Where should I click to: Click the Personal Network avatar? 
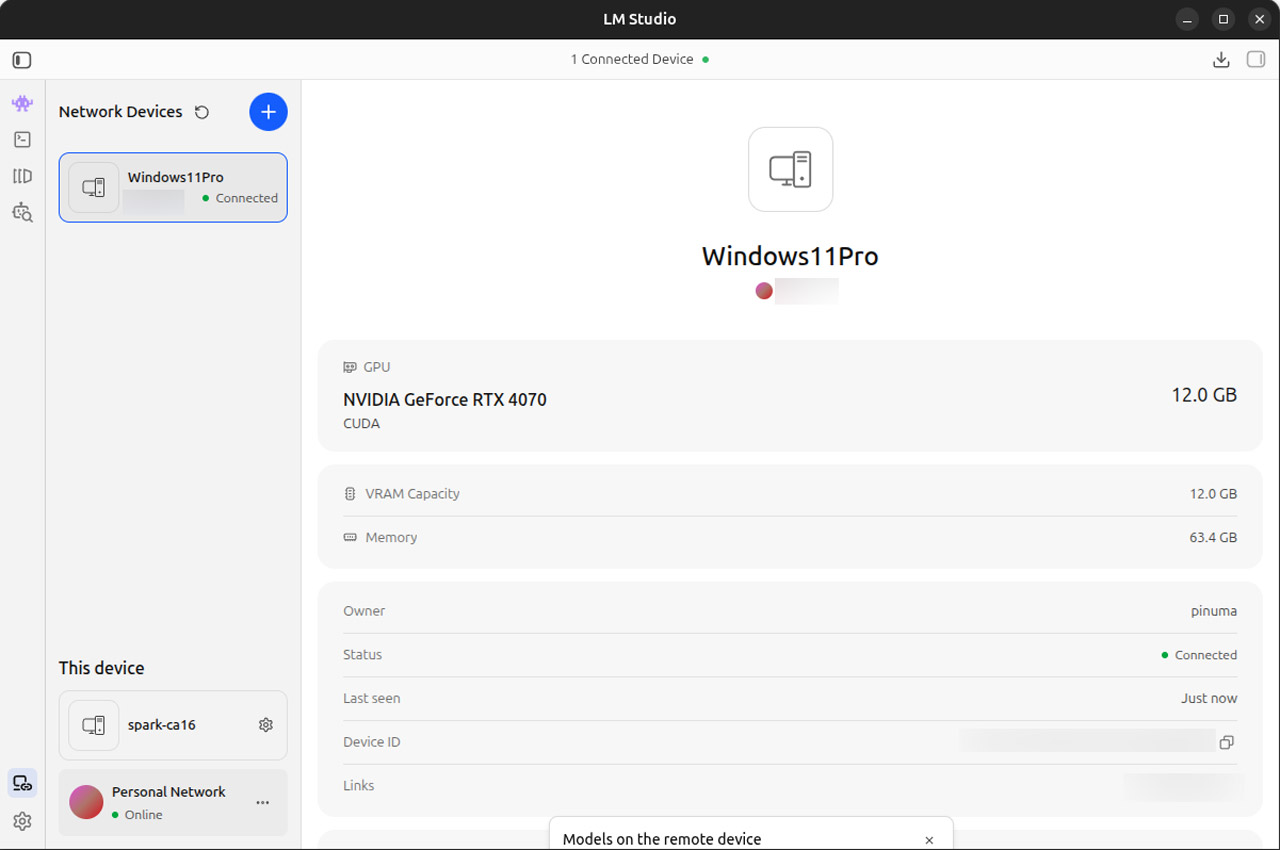[86, 802]
